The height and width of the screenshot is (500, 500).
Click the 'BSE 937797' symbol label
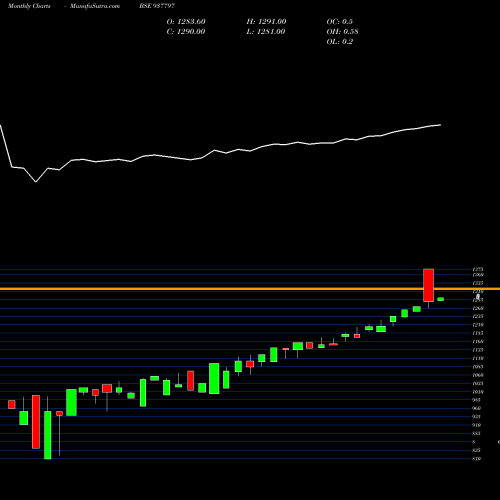(x=157, y=6)
